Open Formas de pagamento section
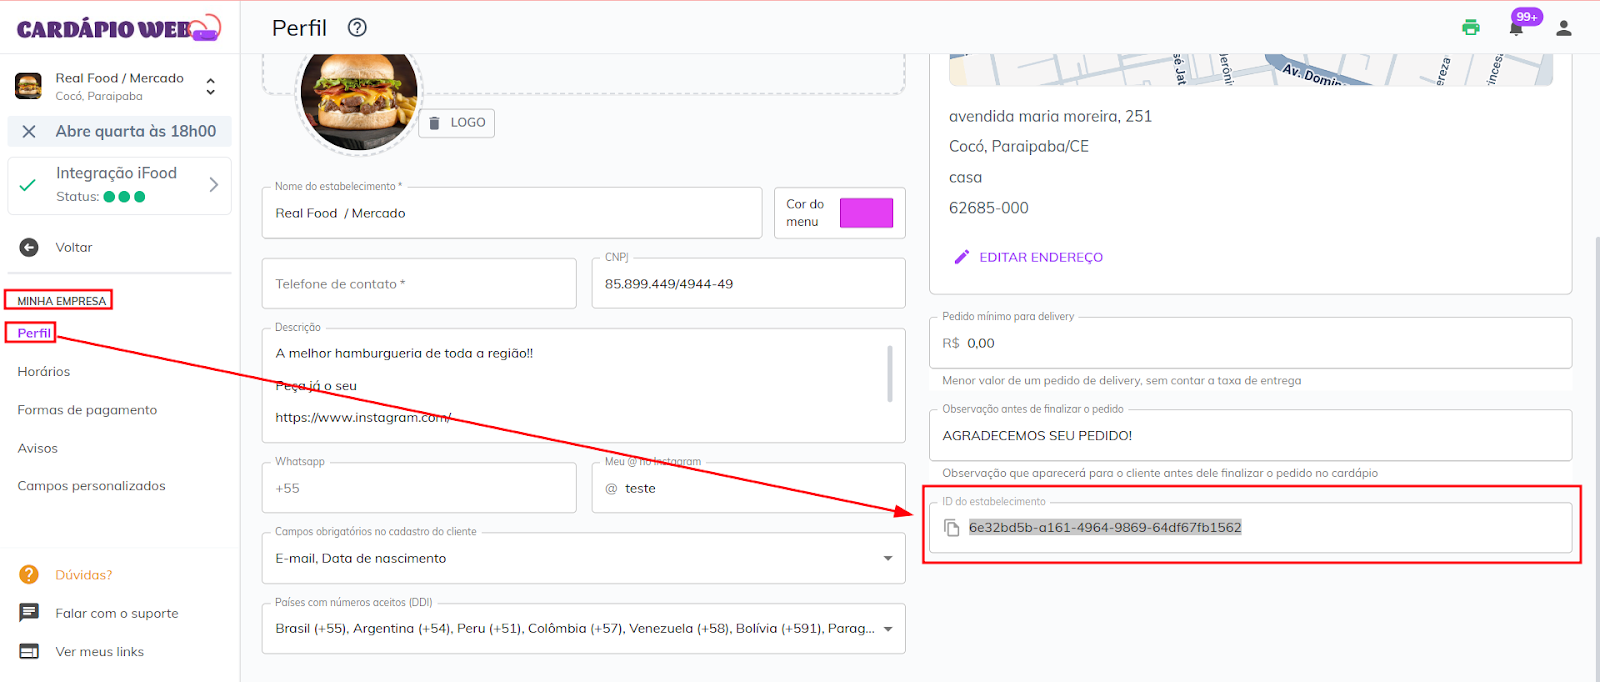The height and width of the screenshot is (682, 1600). click(x=87, y=410)
